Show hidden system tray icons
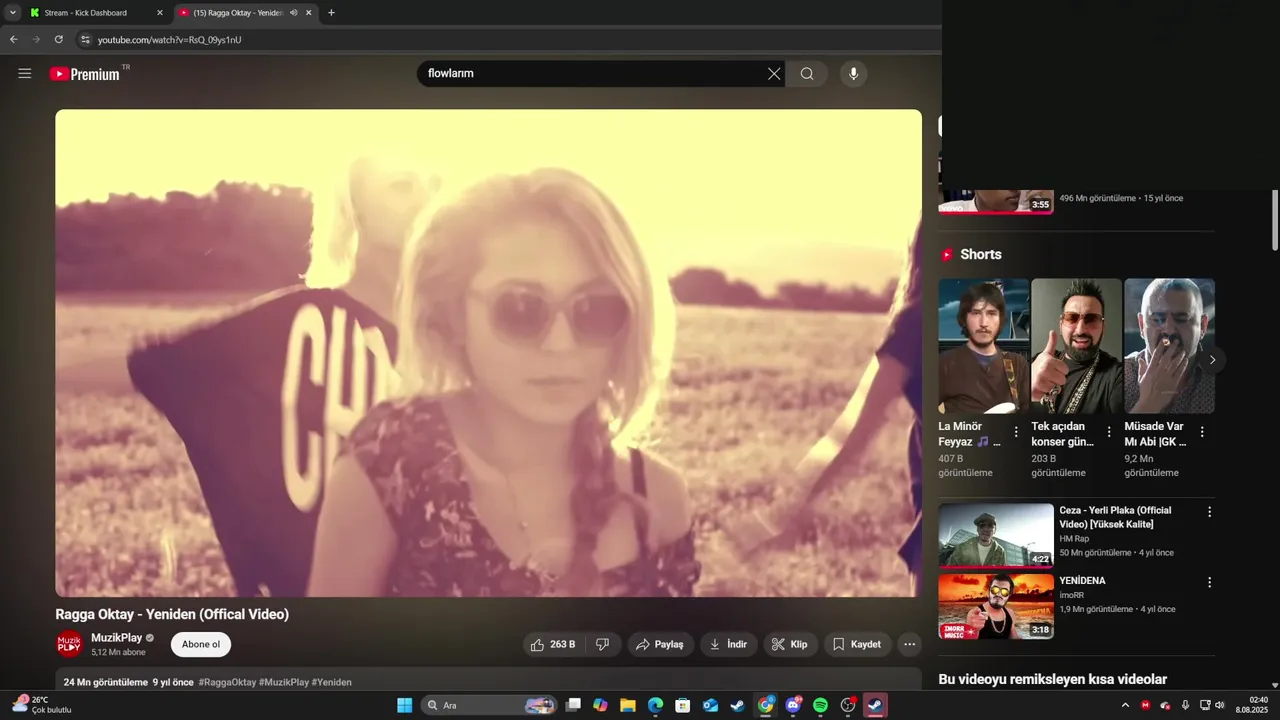The image size is (1280, 720). pyautogui.click(x=1125, y=705)
